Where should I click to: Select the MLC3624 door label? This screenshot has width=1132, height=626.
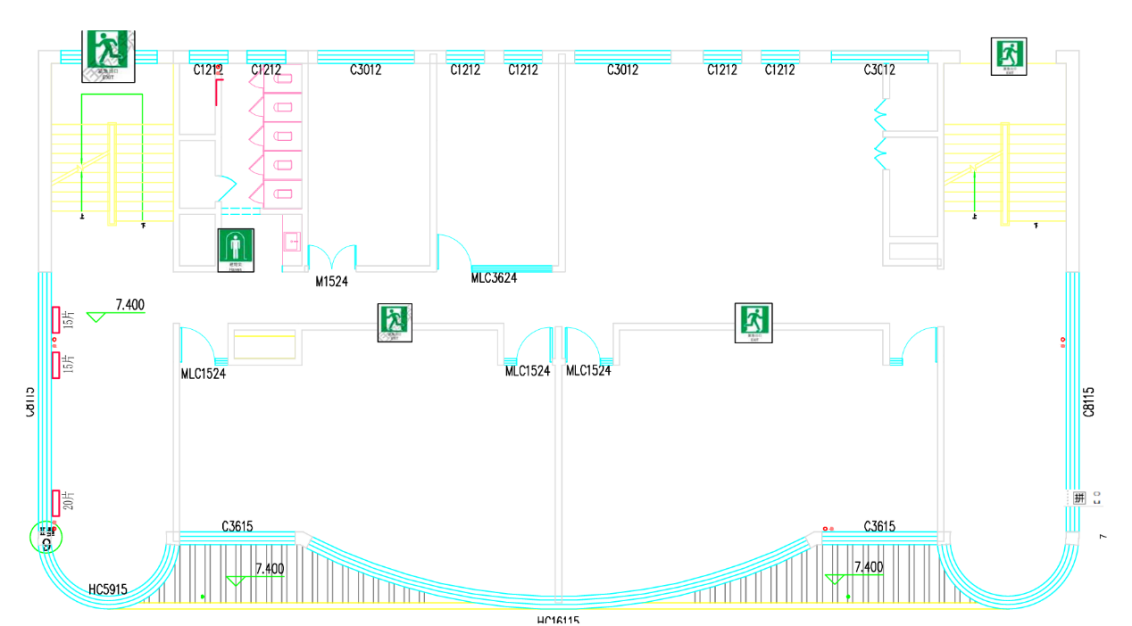pyautogui.click(x=494, y=279)
